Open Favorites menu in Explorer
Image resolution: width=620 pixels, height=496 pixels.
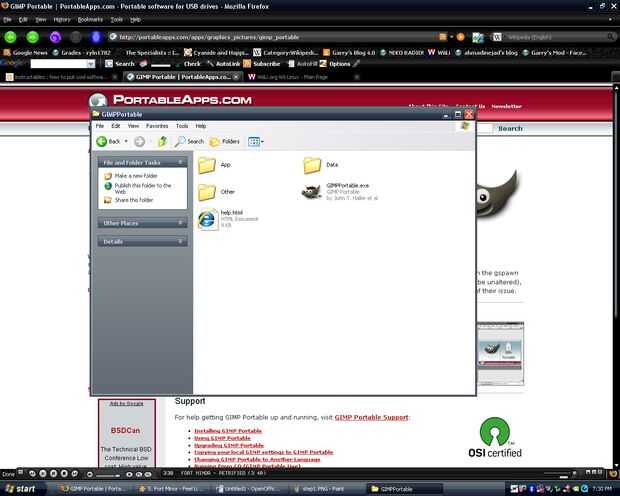click(x=157, y=126)
